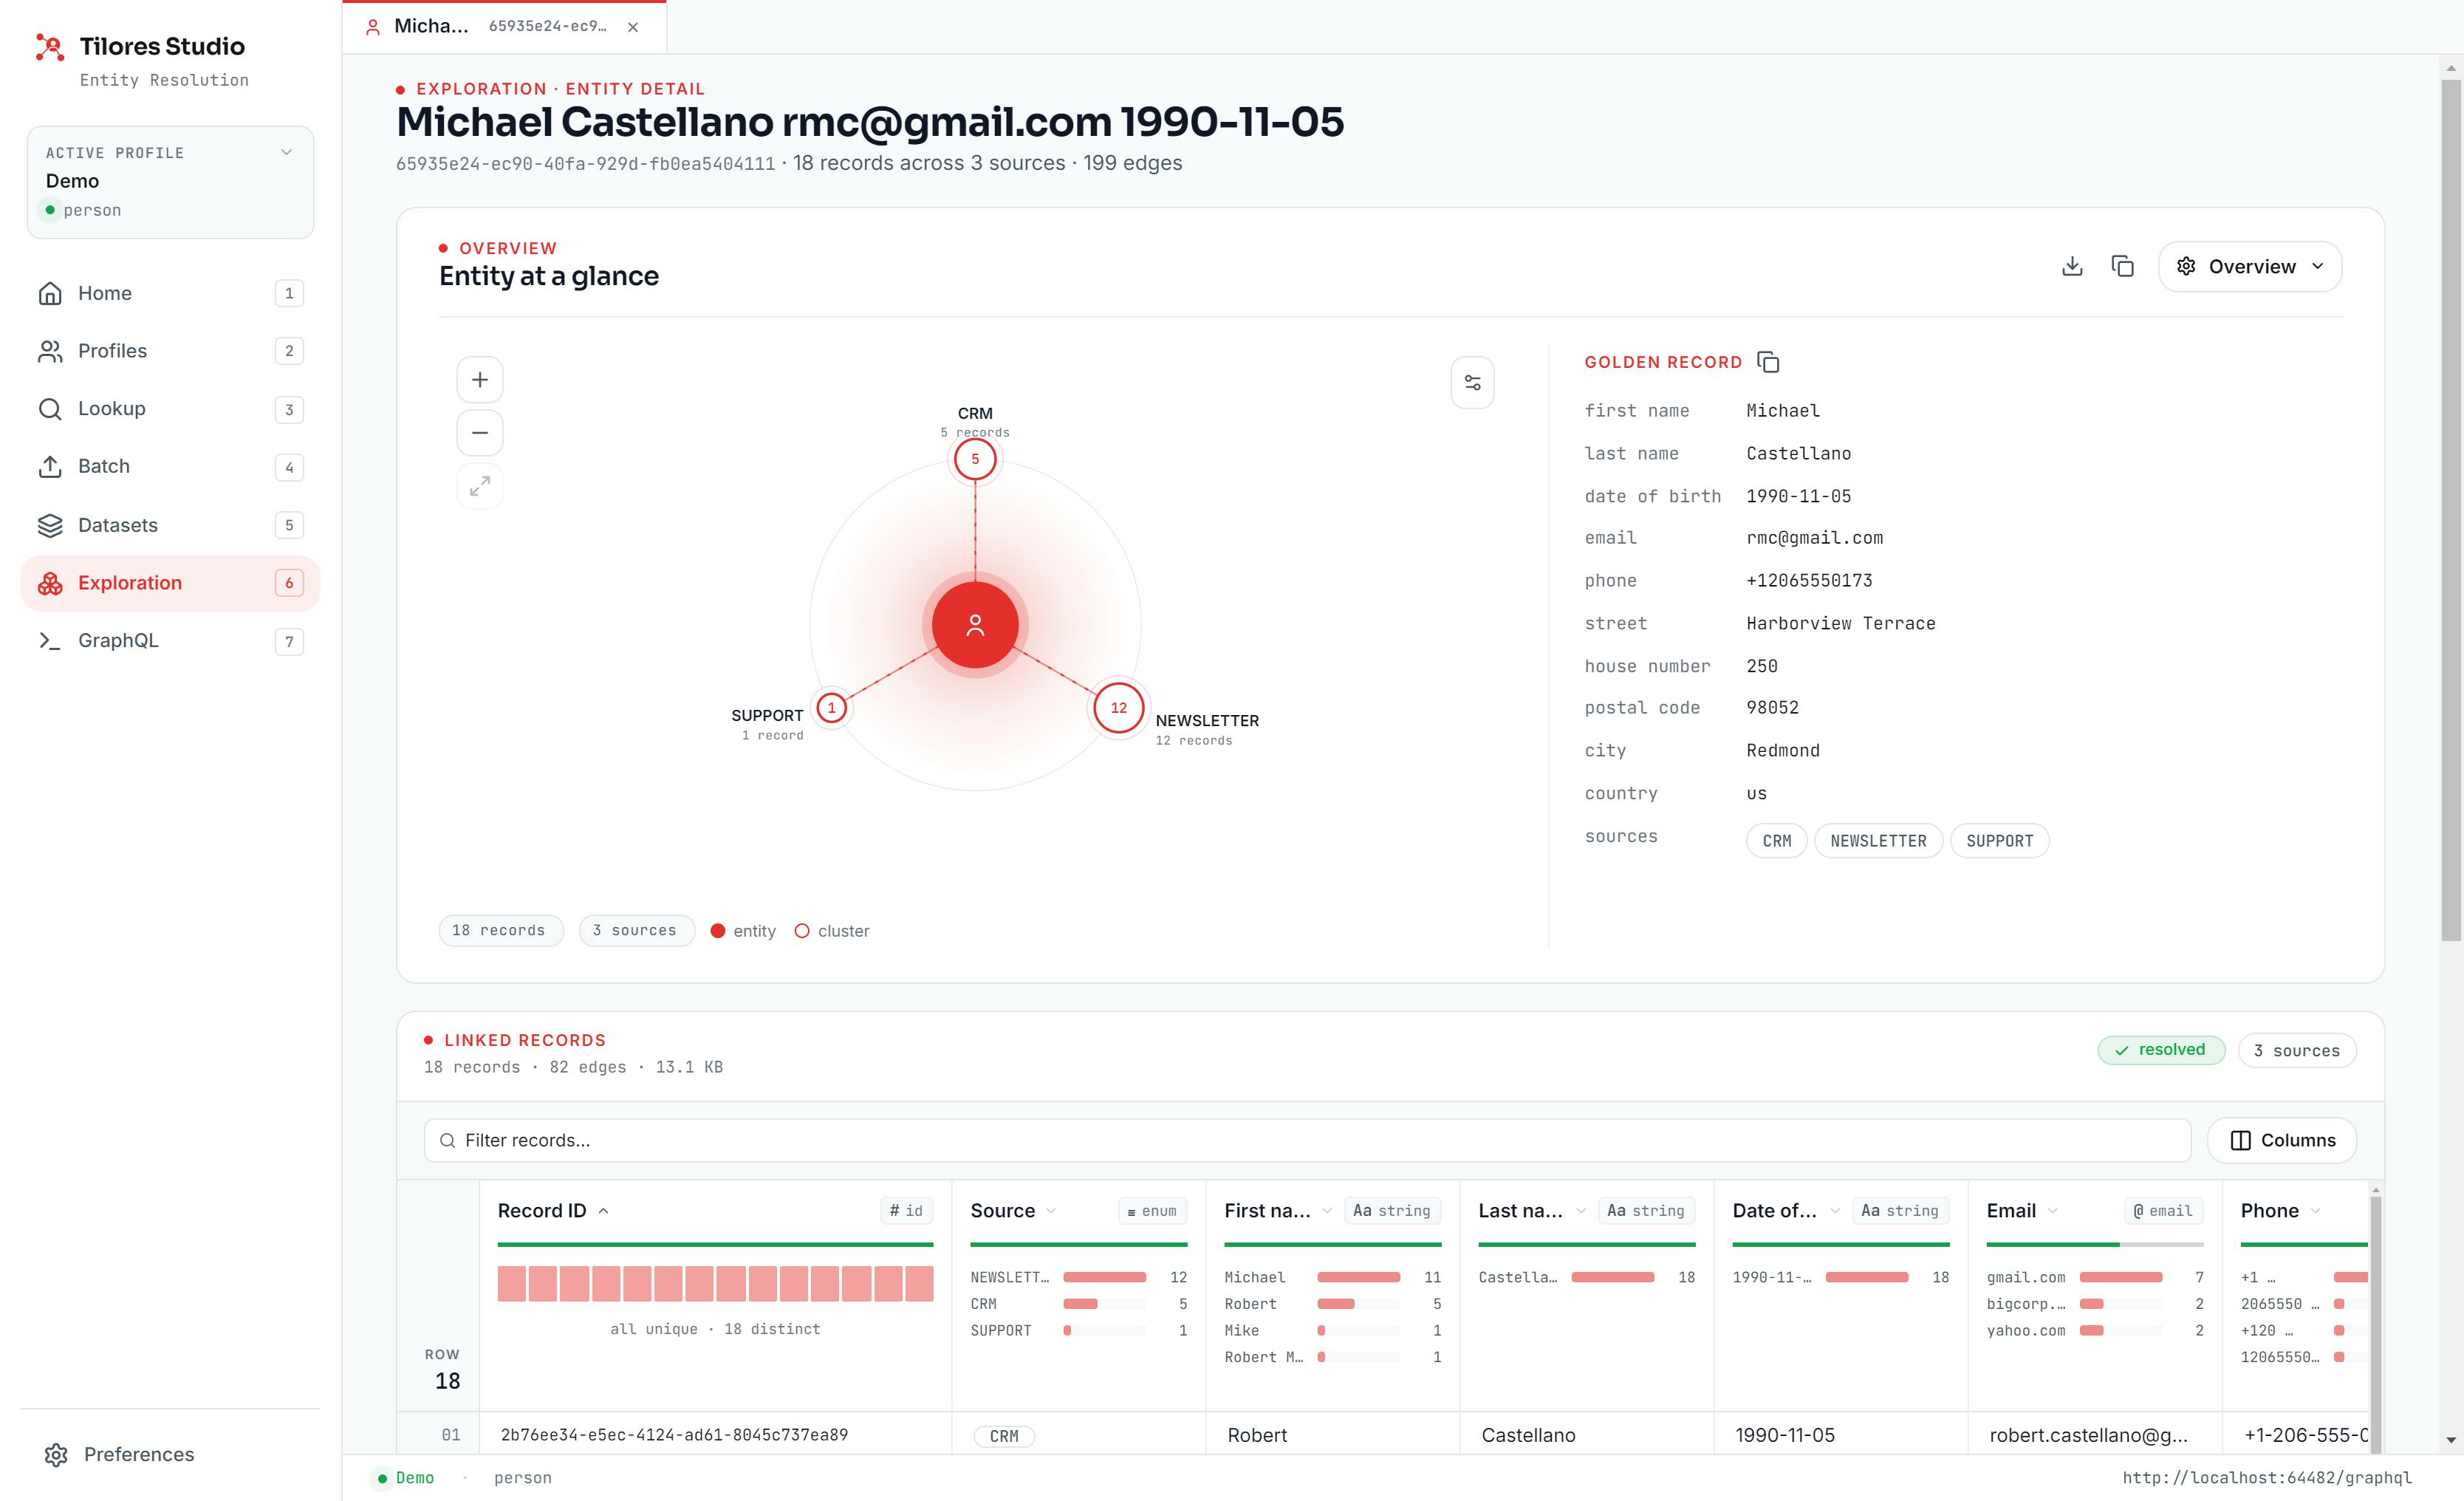Select the SUPPORT cluster node showing 1
Screen dimensions: 2464x1501
click(831, 708)
